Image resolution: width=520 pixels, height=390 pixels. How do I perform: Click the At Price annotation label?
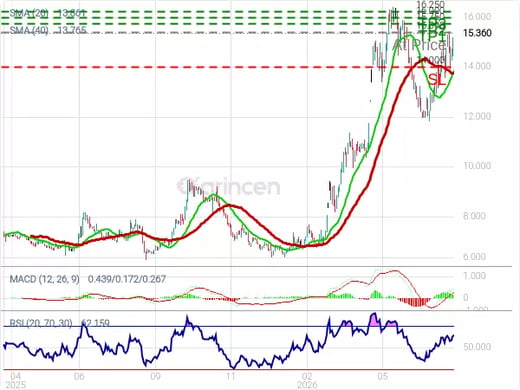click(420, 45)
